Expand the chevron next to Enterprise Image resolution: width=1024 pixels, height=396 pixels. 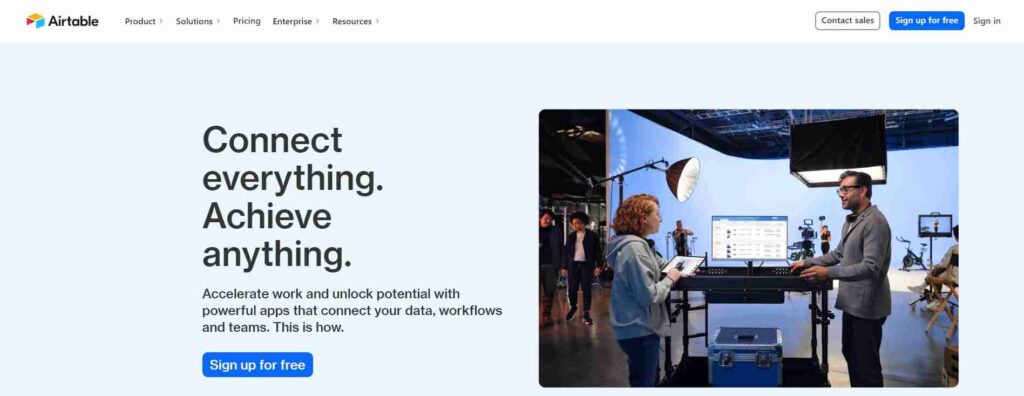[317, 21]
